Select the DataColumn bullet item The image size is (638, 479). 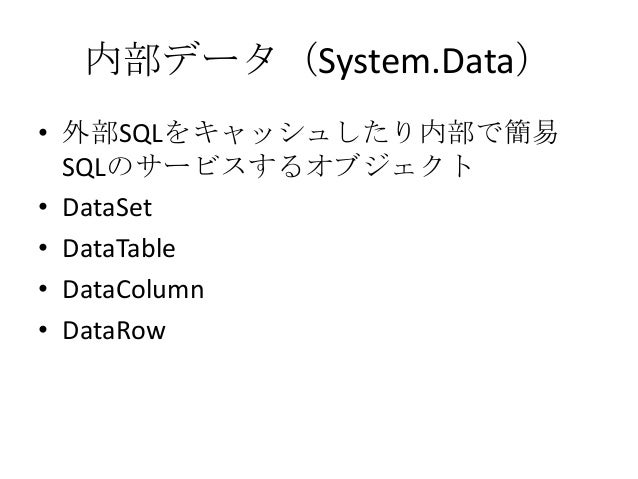[x=133, y=289]
